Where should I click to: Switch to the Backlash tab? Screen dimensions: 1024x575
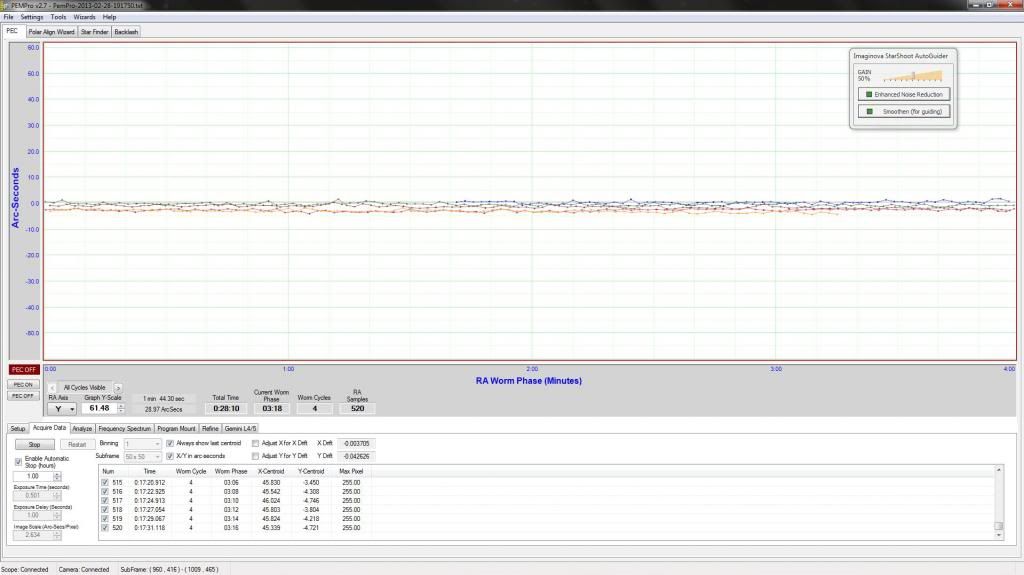(x=126, y=31)
